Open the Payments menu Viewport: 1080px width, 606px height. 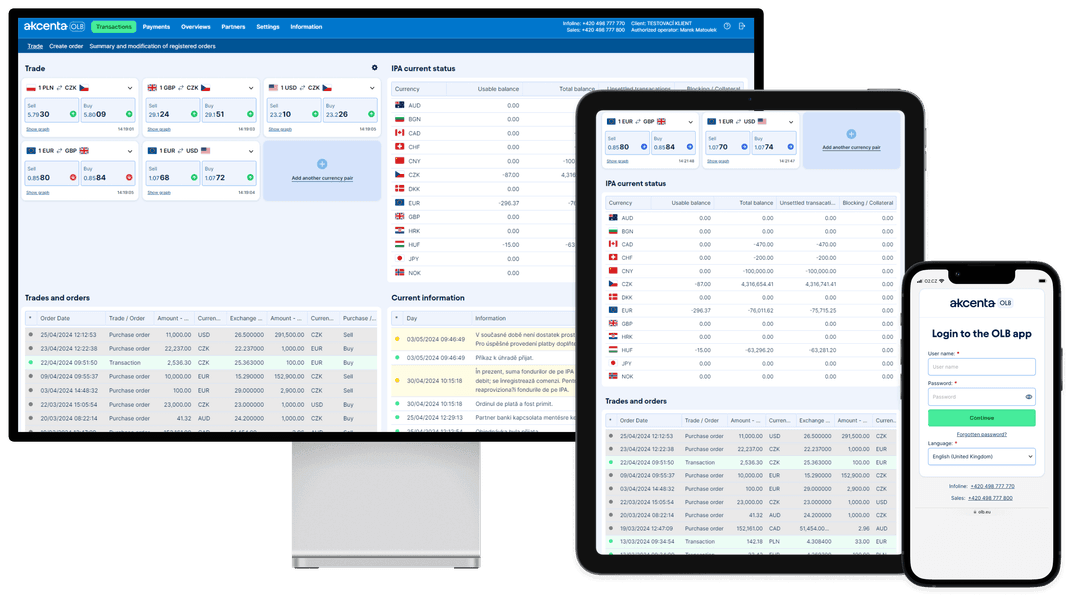point(156,27)
